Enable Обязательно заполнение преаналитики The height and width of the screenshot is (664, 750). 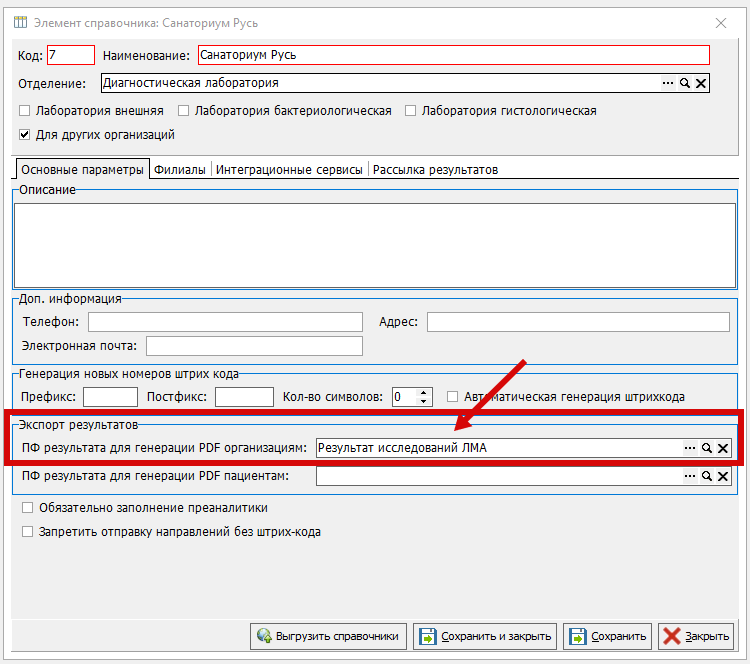[28, 508]
